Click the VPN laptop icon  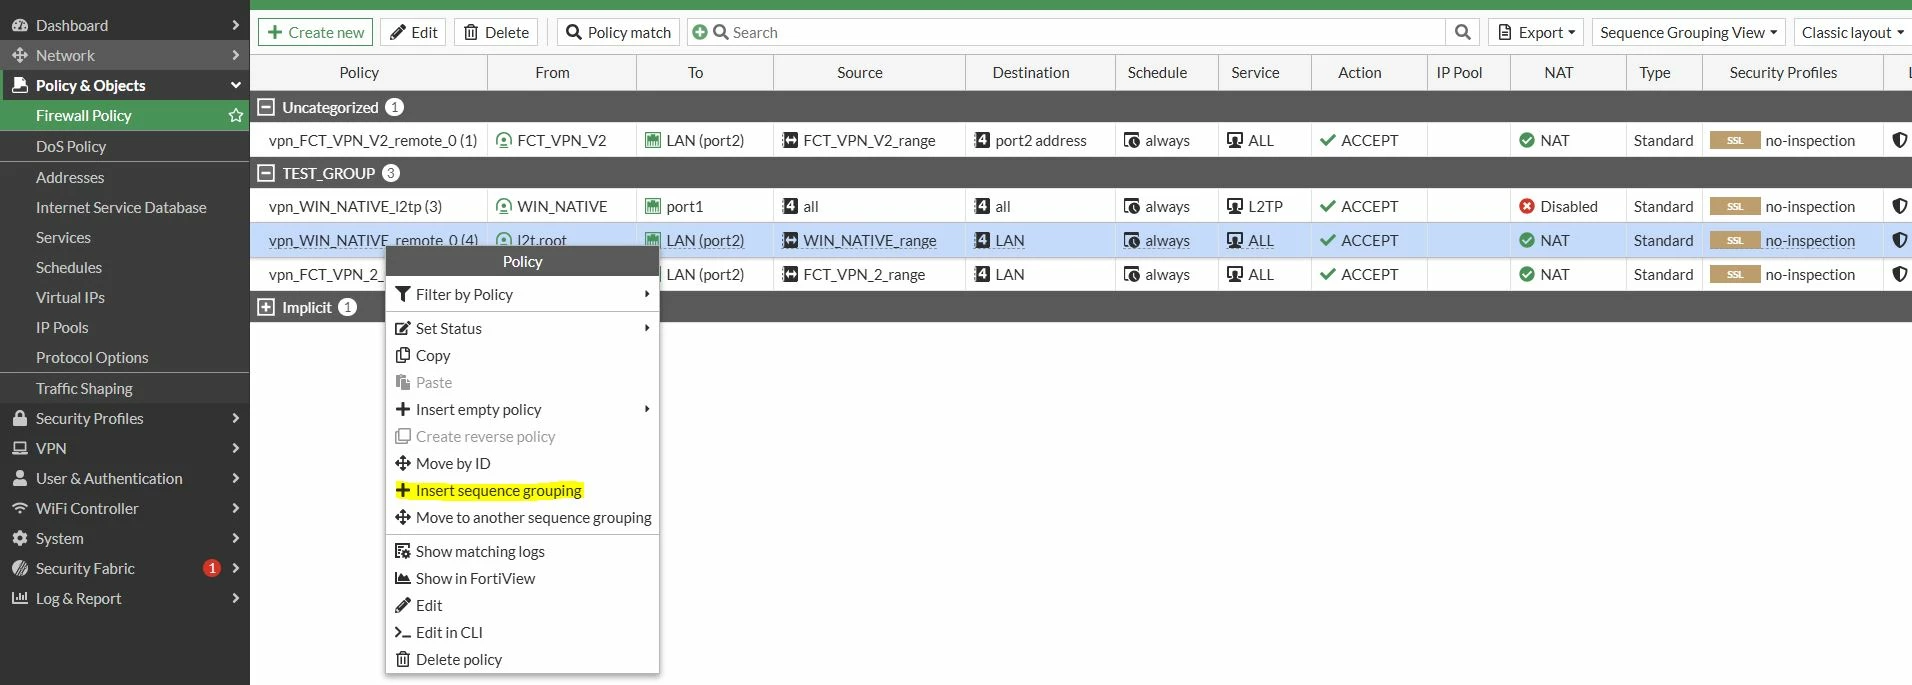pyautogui.click(x=20, y=448)
